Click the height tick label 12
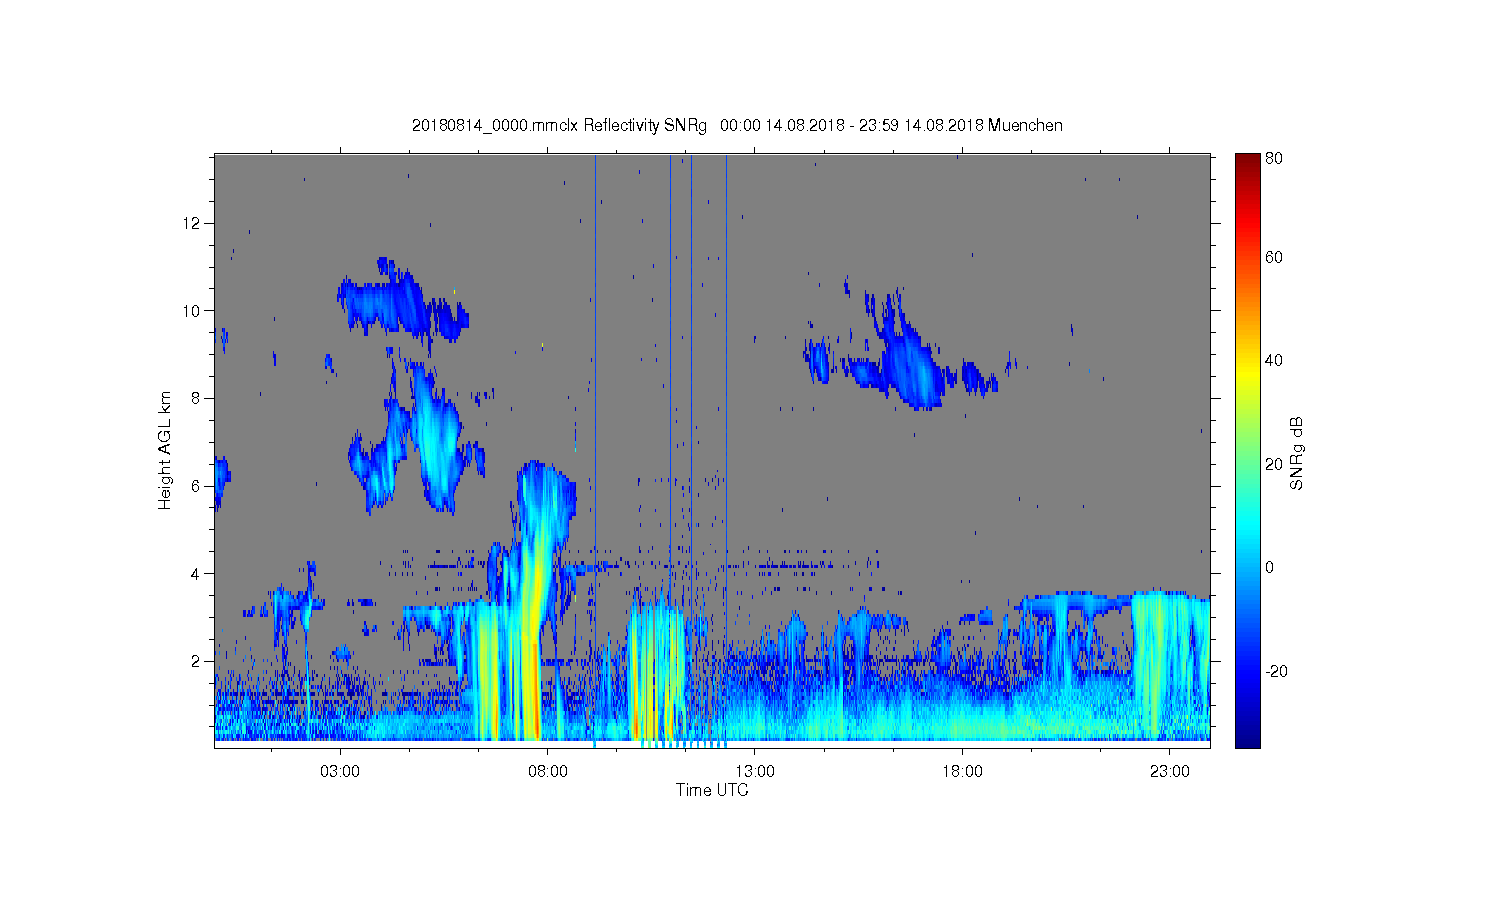 click(192, 222)
